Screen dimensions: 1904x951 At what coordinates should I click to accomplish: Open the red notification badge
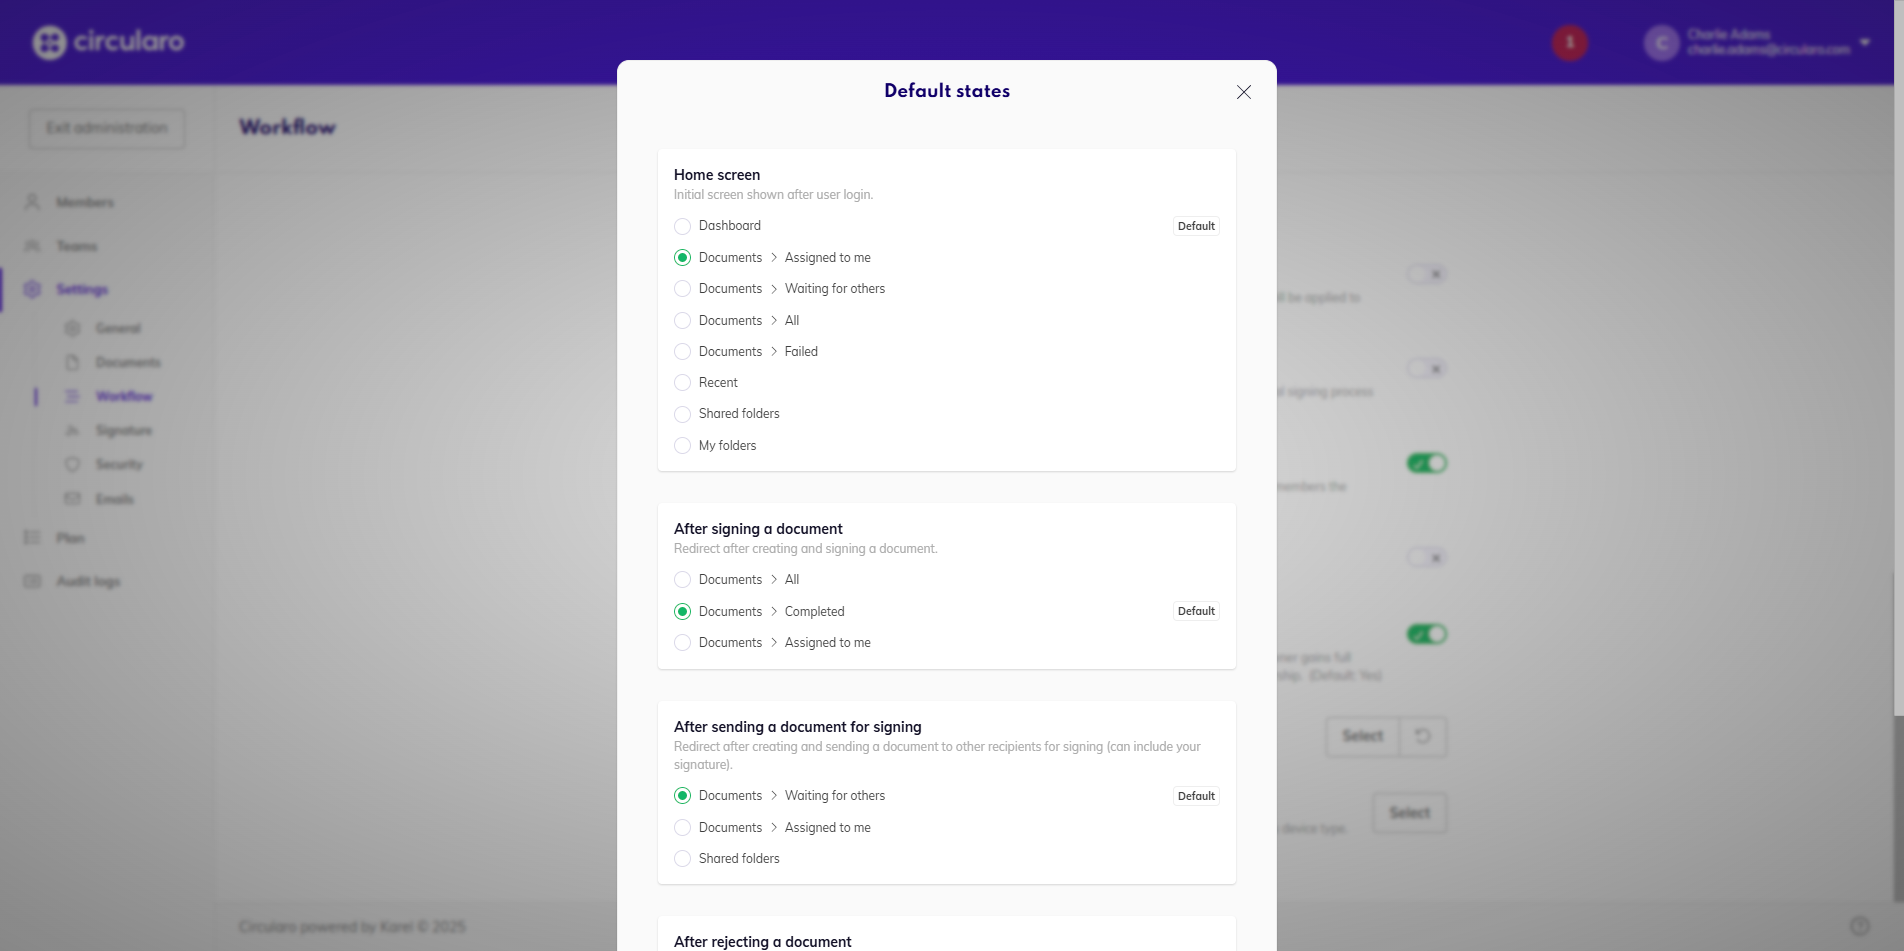pos(1569,42)
